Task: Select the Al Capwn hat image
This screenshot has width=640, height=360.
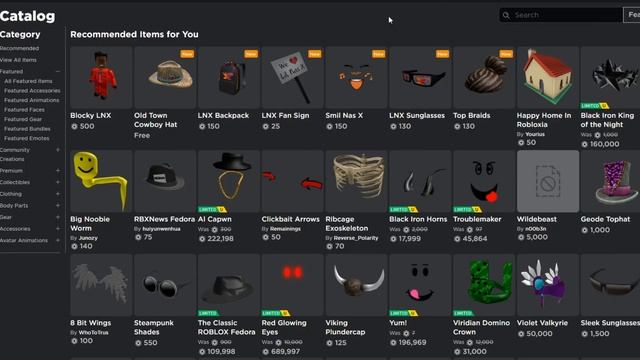Action: click(229, 181)
